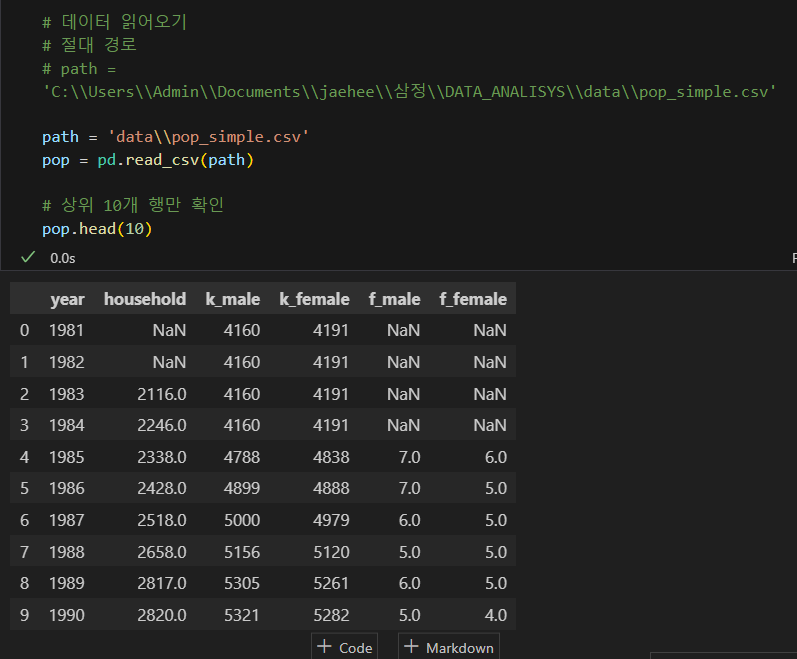Click the k_male value 5000
Screen dimensions: 797x659
(x=242, y=520)
